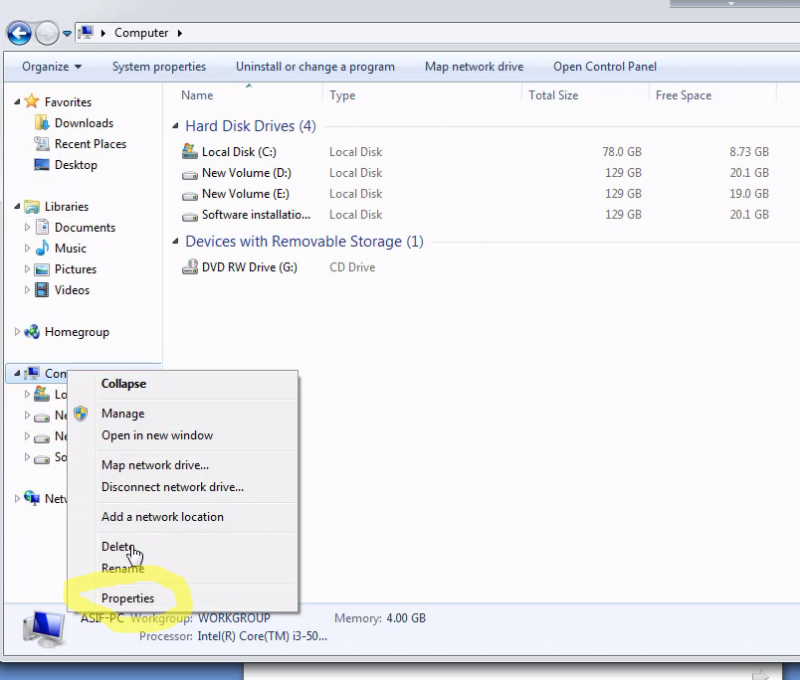Click the shield icon beside Manage
The width and height of the screenshot is (800, 680).
coord(81,413)
